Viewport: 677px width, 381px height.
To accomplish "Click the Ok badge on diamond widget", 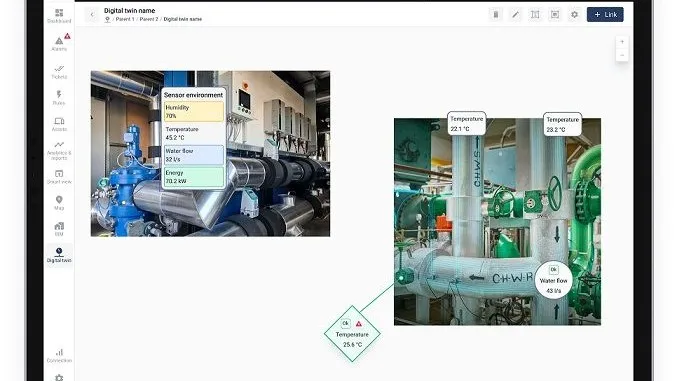I will [x=345, y=323].
